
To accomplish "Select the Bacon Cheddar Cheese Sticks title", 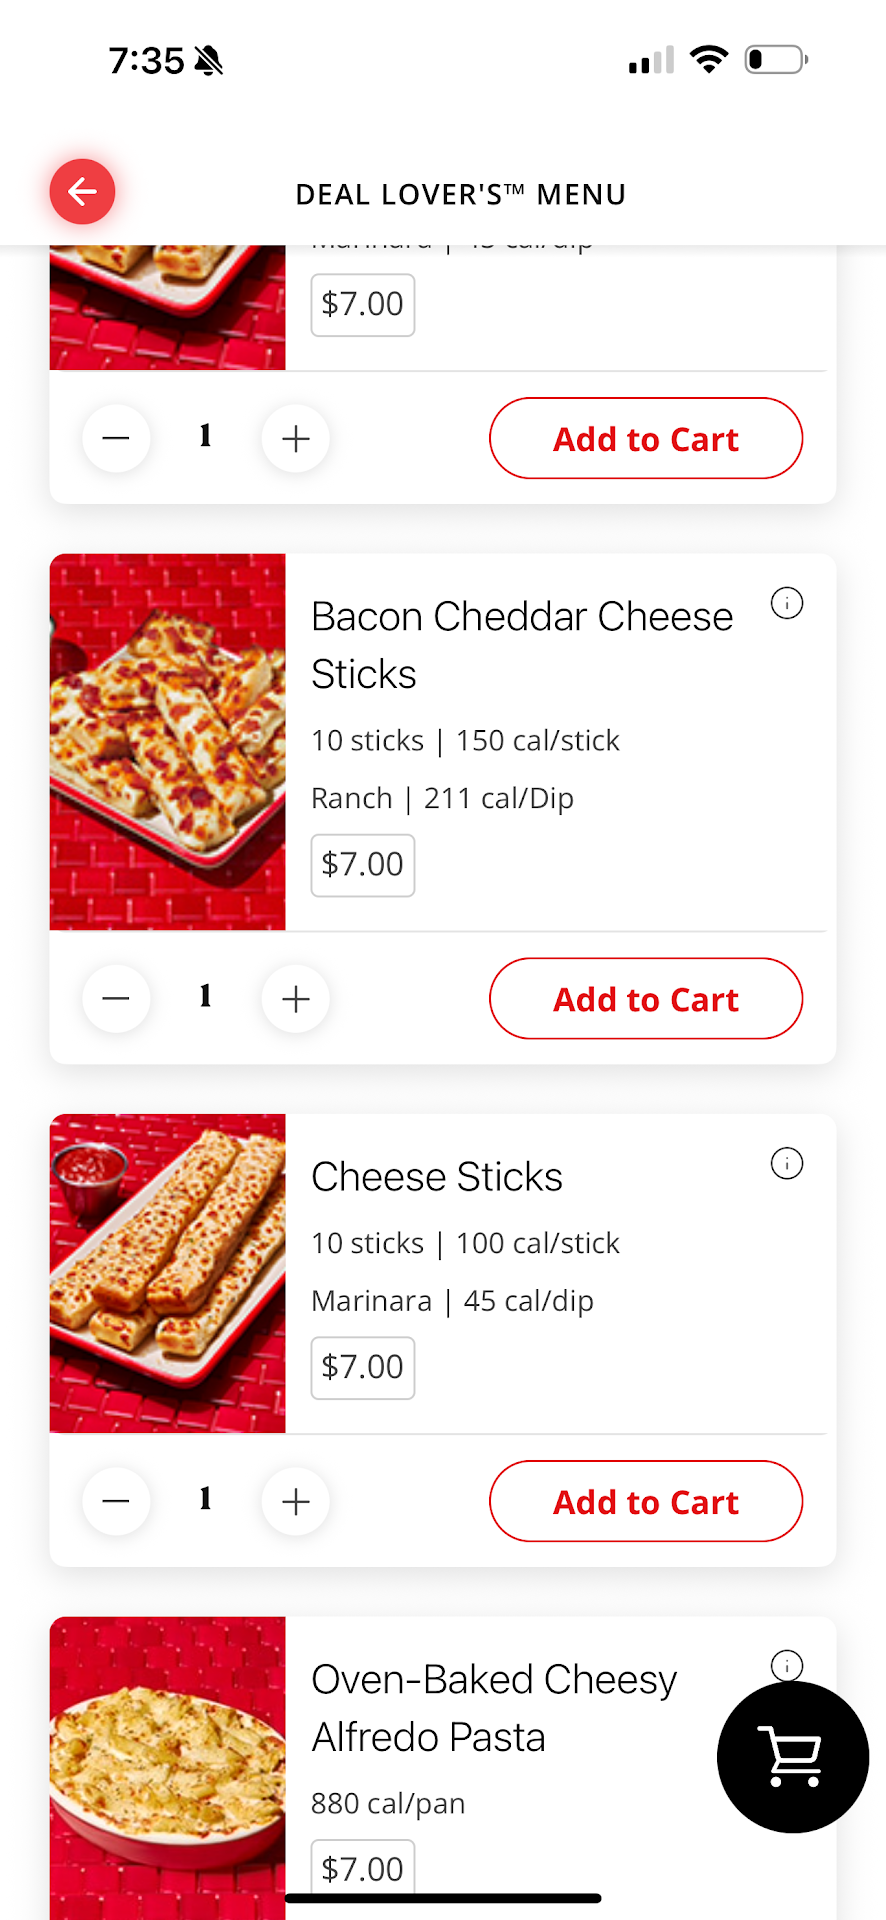I will 521,645.
